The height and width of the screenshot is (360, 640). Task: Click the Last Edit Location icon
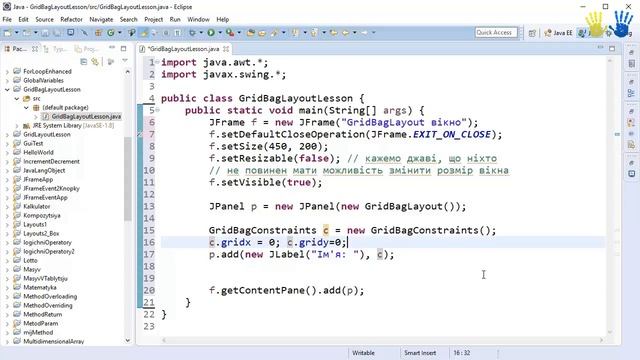click(x=333, y=33)
